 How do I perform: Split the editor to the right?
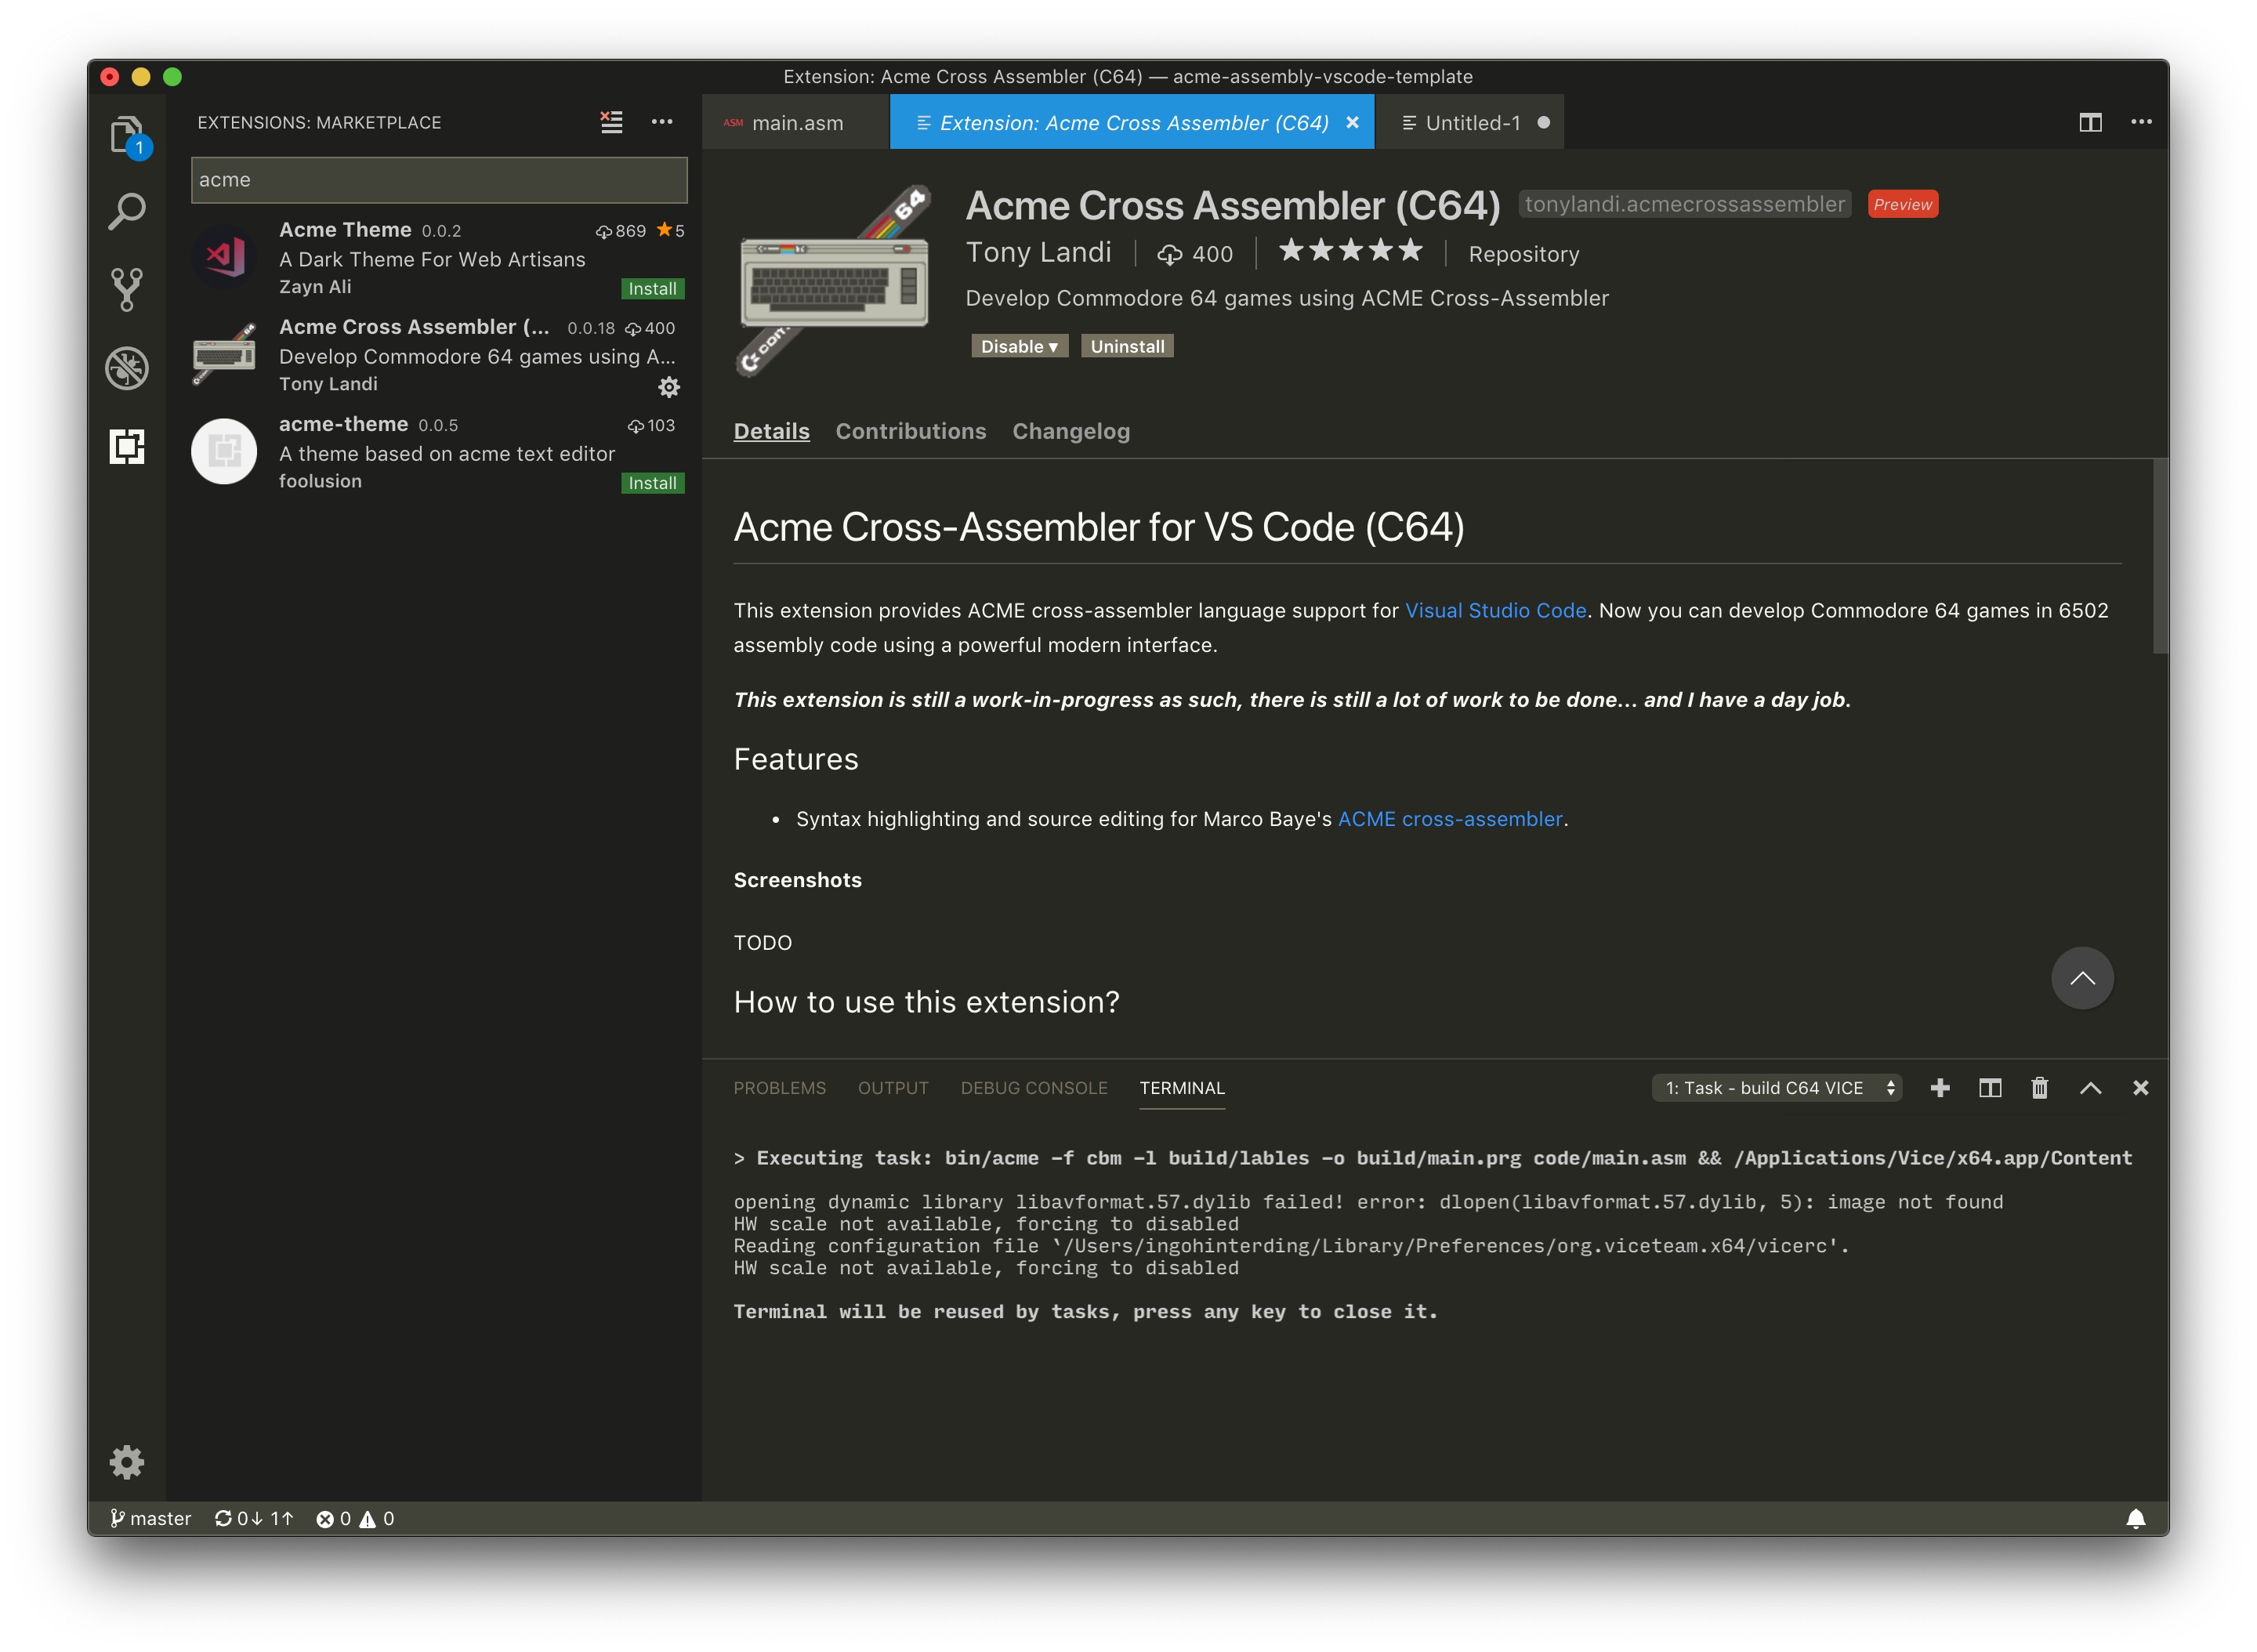pos(2090,122)
